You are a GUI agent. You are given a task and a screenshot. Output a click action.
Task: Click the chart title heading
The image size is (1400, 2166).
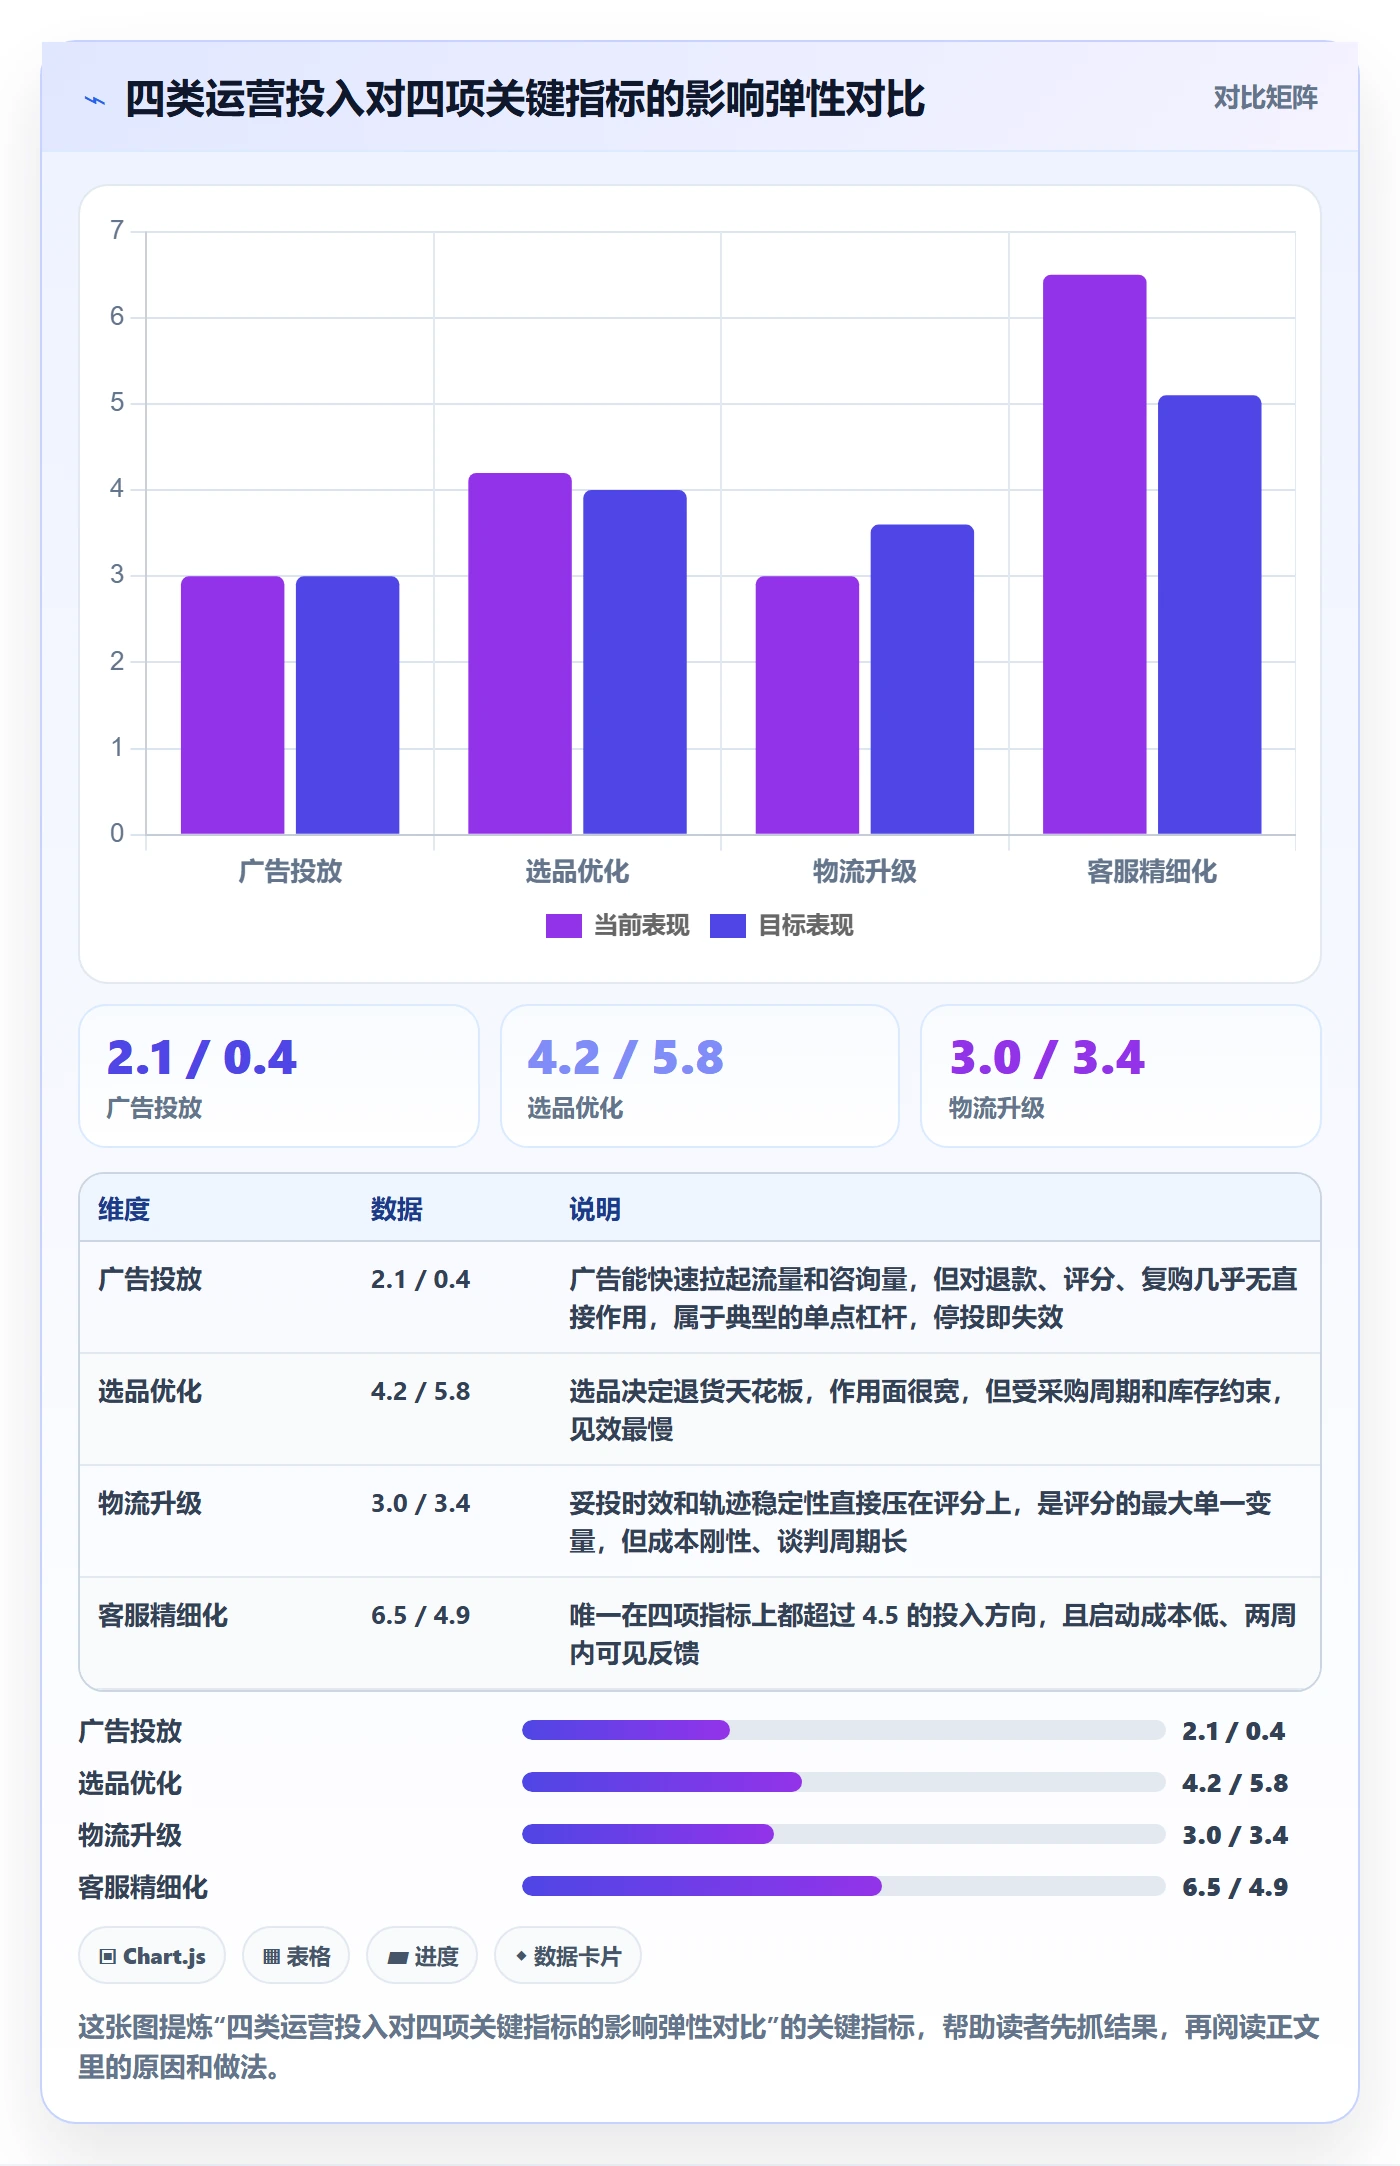525,99
